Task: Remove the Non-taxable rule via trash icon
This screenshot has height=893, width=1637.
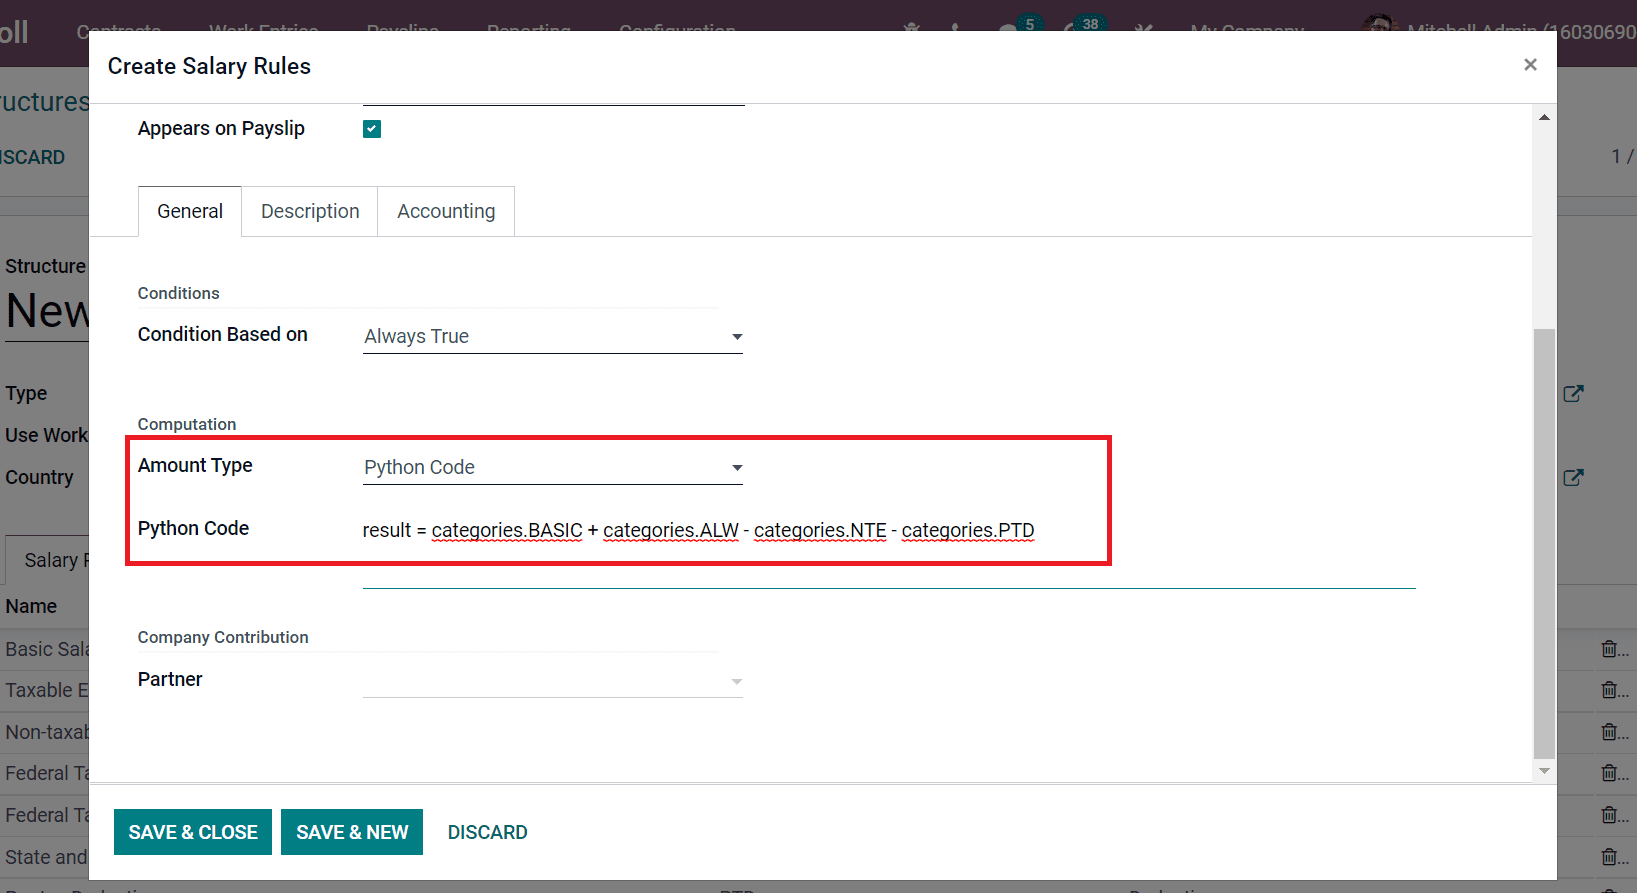Action: coord(1610,732)
